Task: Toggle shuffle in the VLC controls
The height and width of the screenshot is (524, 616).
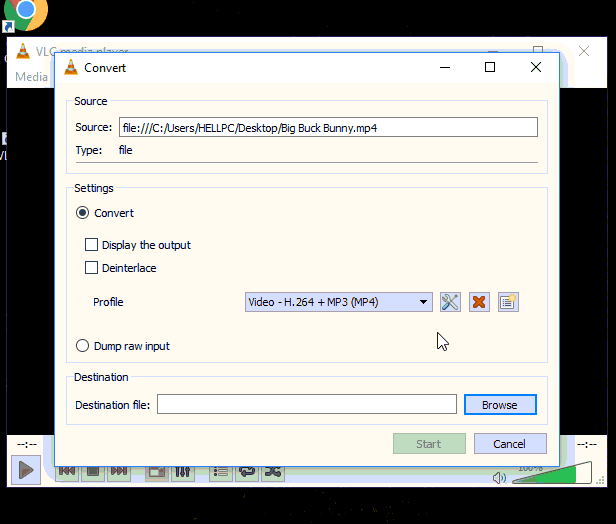Action: point(273,471)
